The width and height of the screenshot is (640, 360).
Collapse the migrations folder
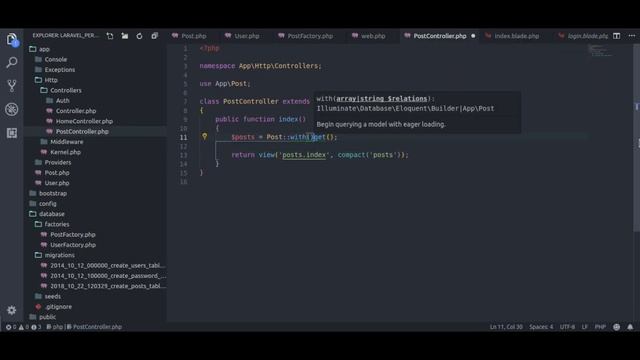60,255
